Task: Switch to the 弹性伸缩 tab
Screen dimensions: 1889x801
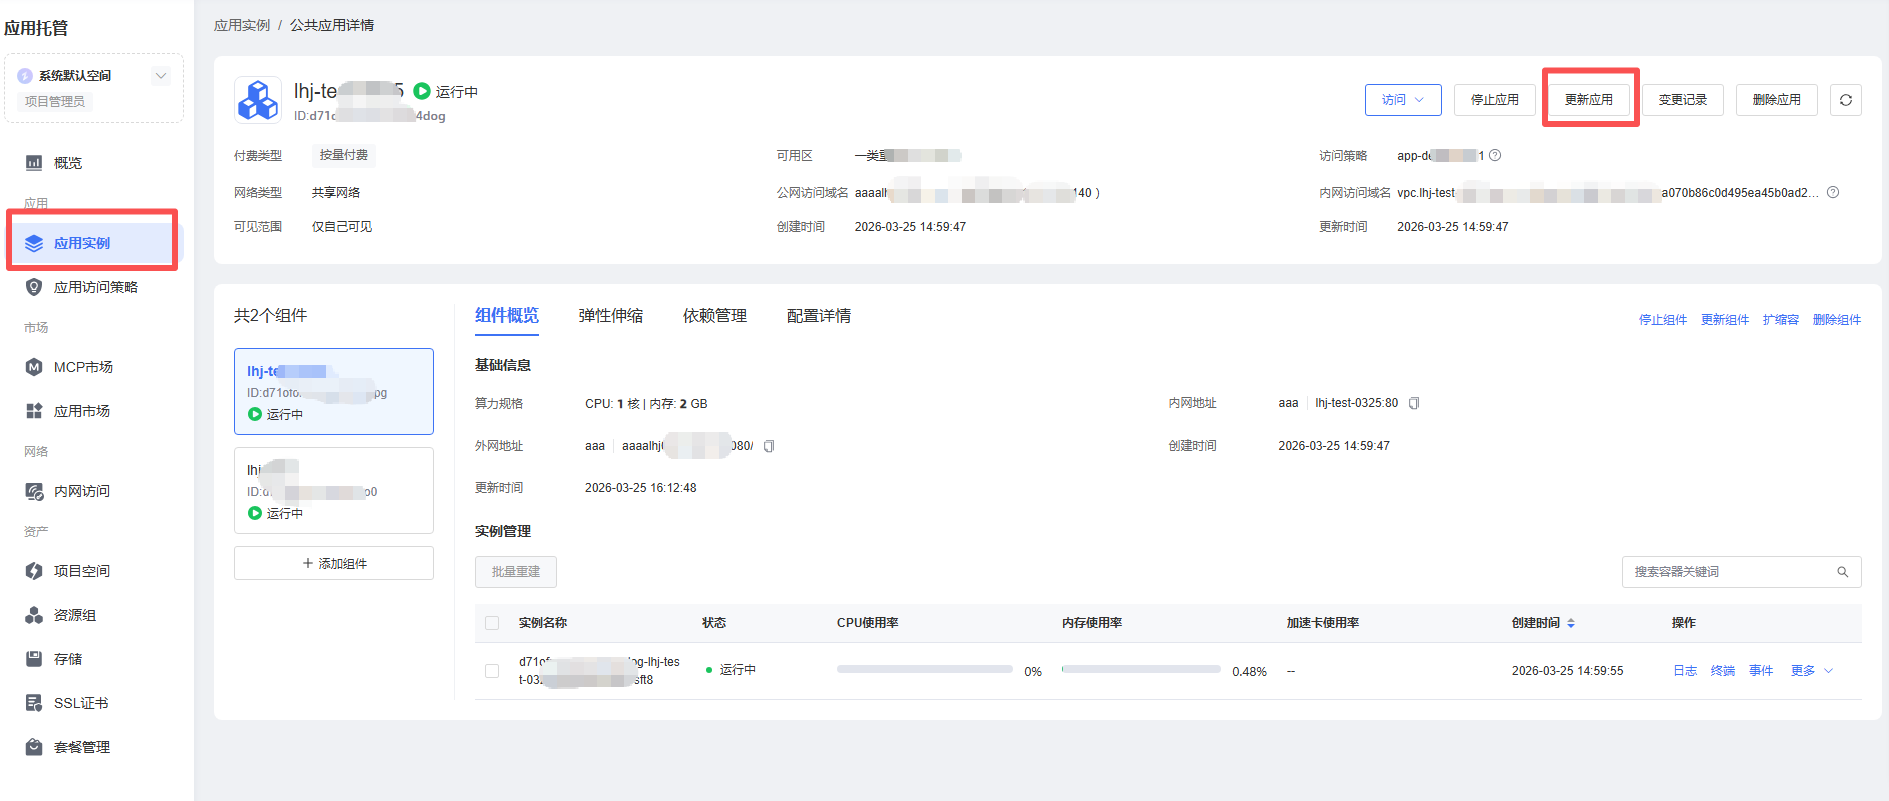Action: 610,316
